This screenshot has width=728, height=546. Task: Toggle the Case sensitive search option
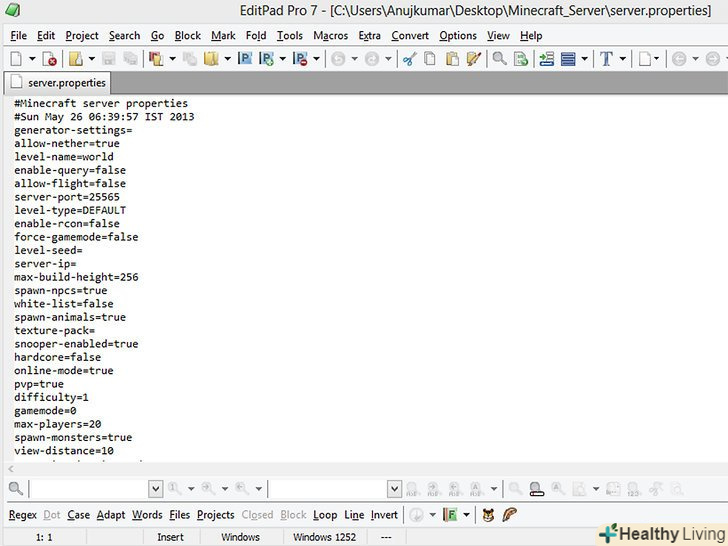[x=78, y=515]
